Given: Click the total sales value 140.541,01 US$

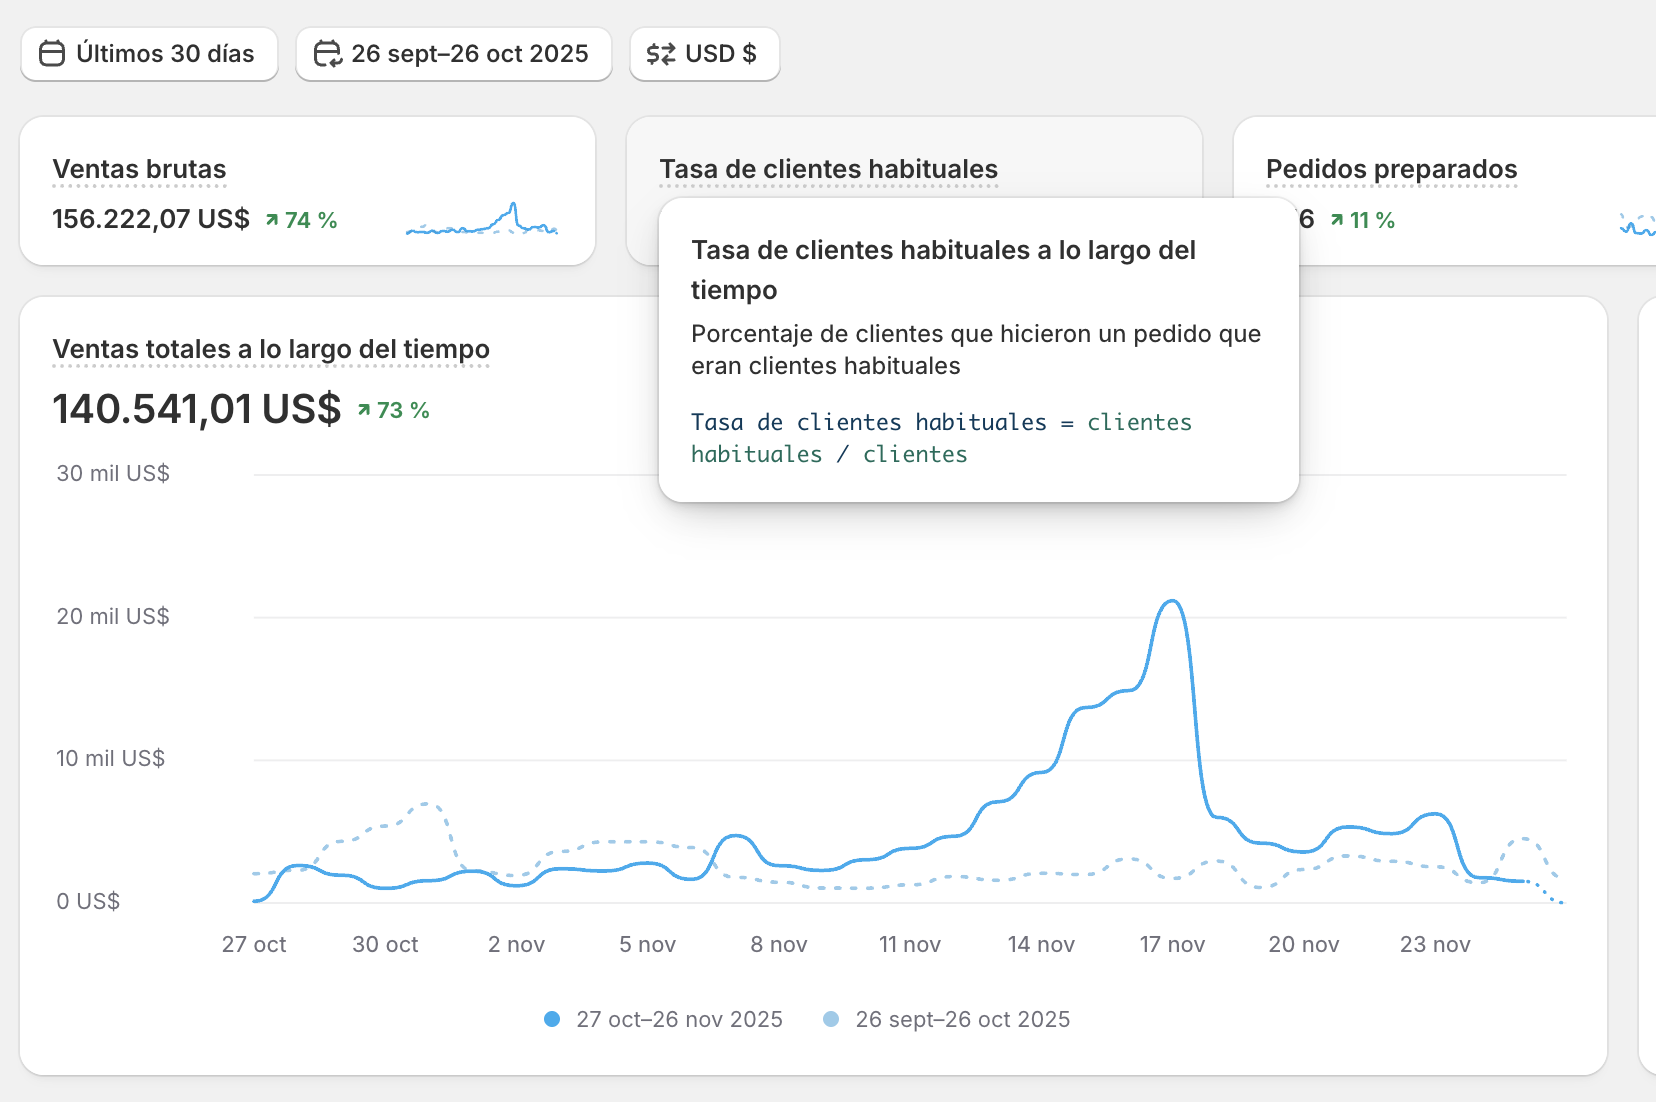Looking at the screenshot, I should click(x=197, y=409).
